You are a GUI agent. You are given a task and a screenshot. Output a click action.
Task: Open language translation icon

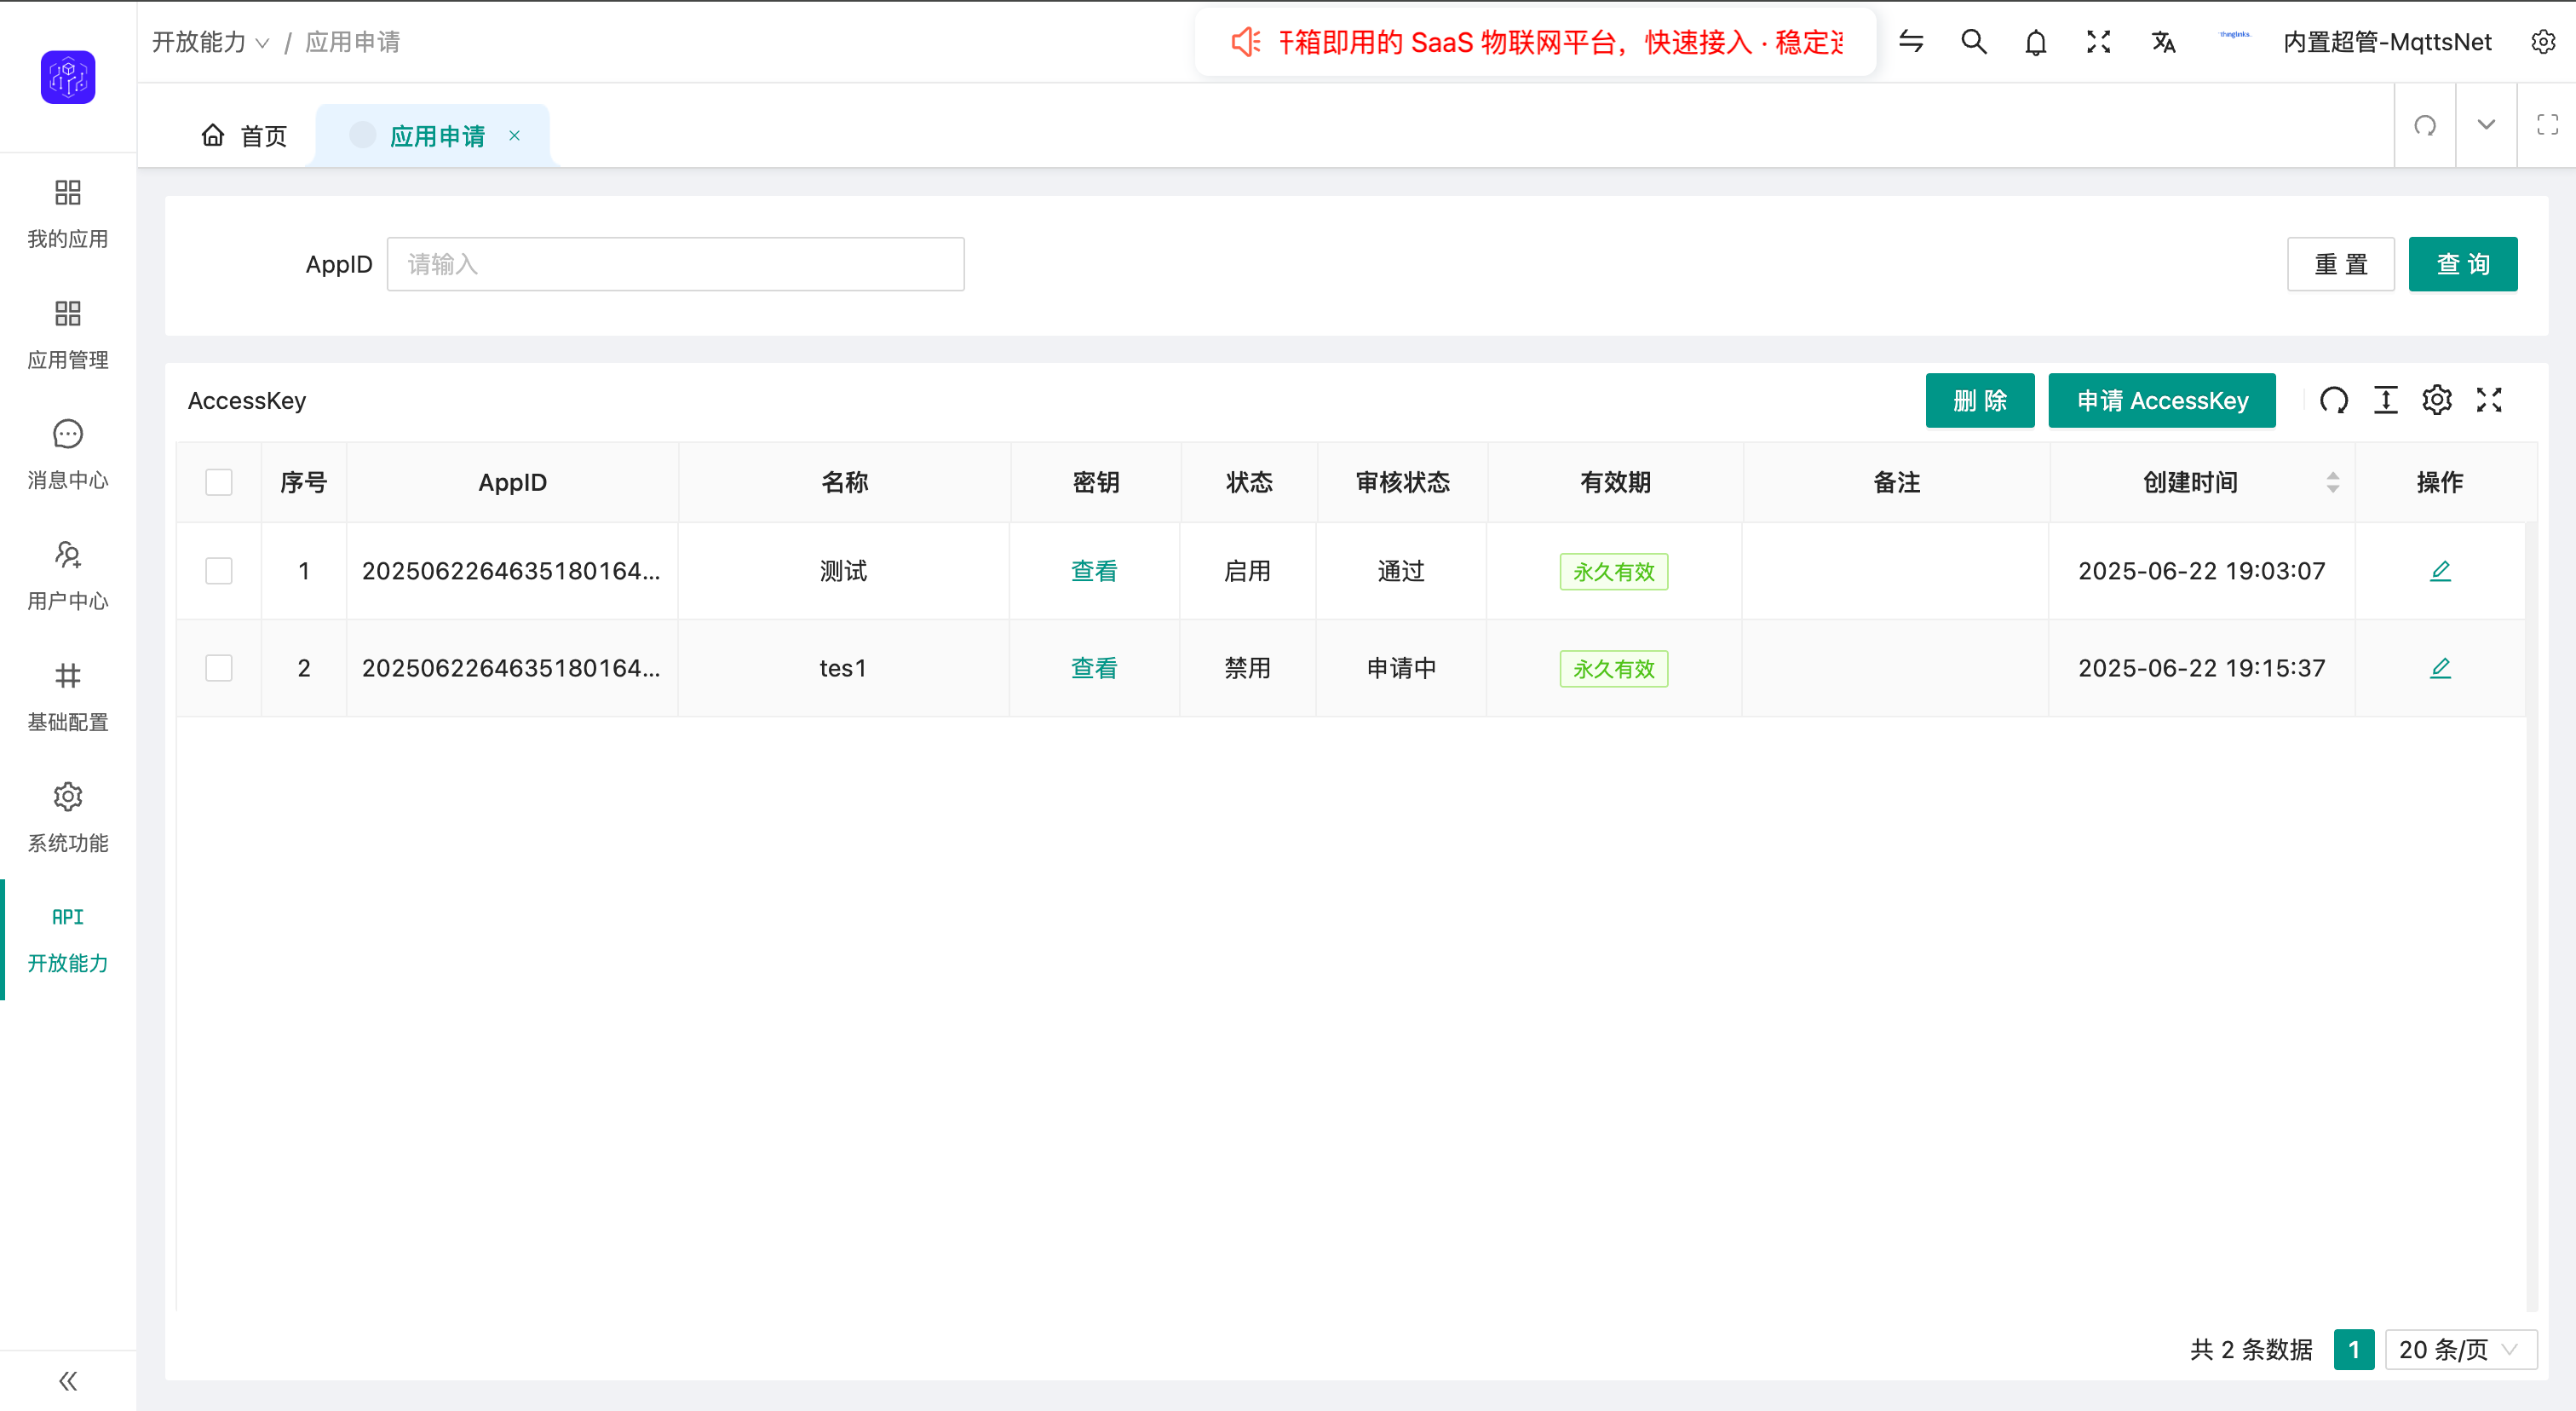point(2163,42)
